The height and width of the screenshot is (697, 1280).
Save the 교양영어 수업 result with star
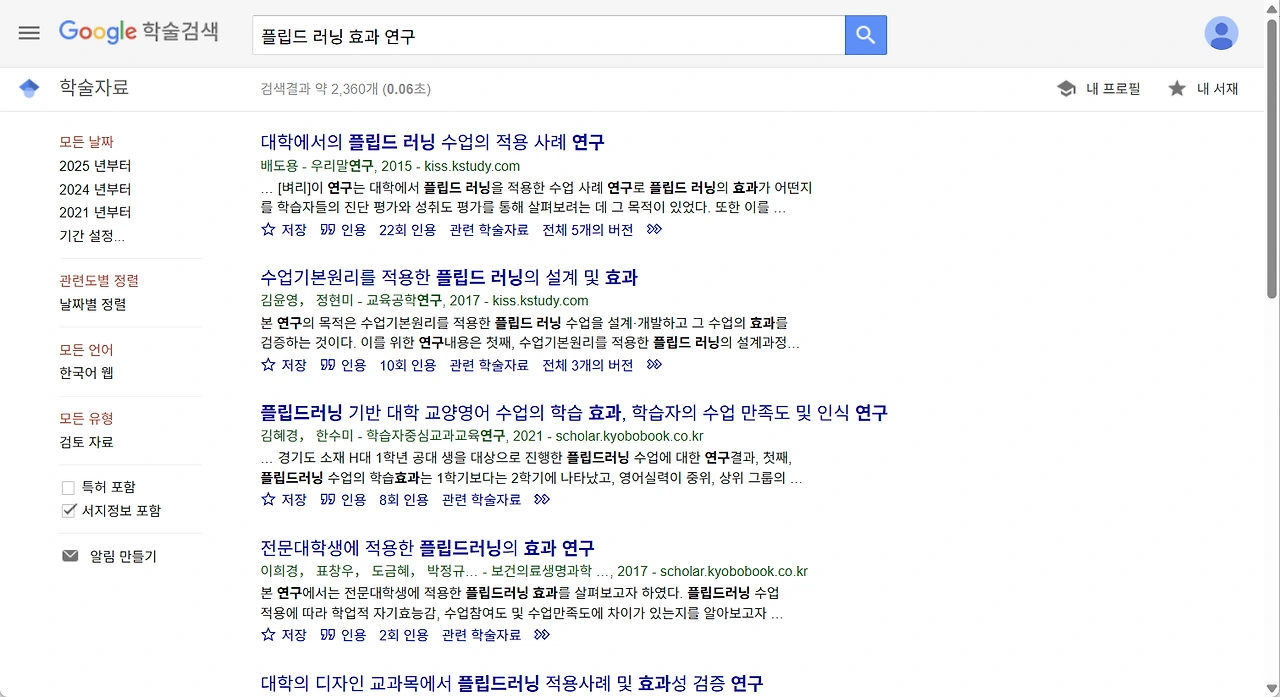tap(284, 499)
